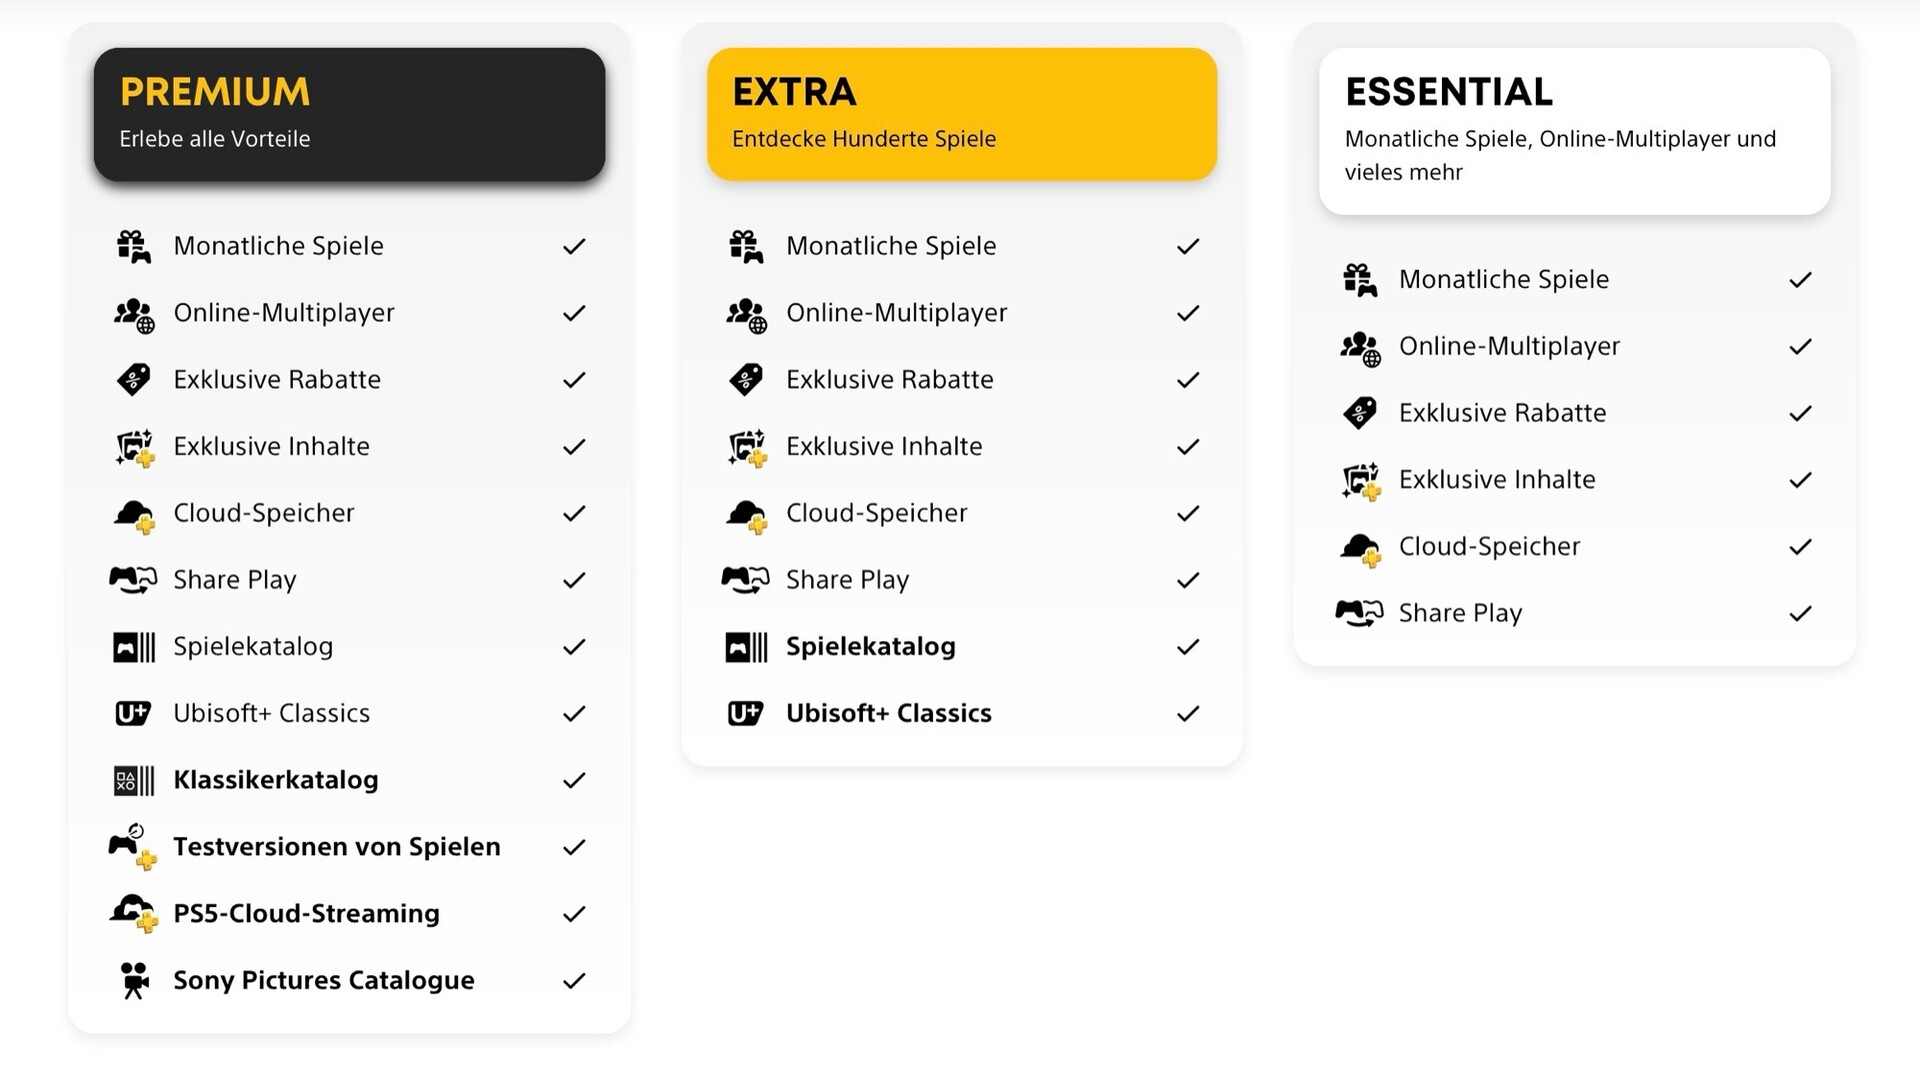Click the checkmark for Essential's Cloud-Speicher
Viewport: 1920px width, 1075px height.
pos(1800,547)
